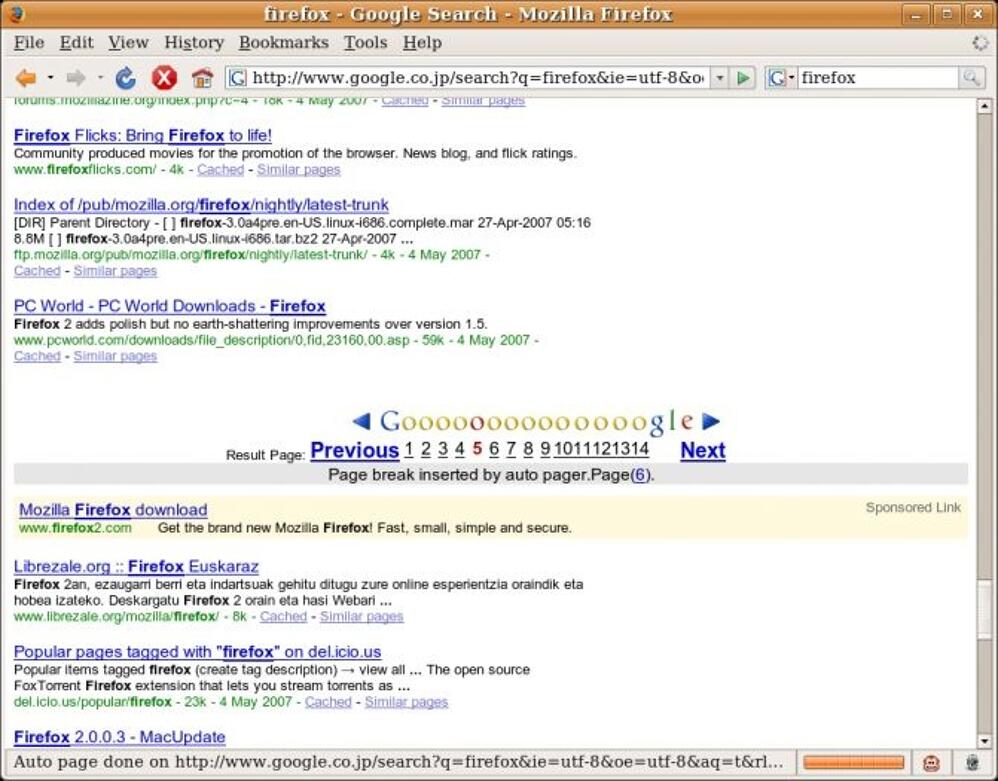
Task: Click the right blue arrow by Google logo
Action: tap(710, 421)
